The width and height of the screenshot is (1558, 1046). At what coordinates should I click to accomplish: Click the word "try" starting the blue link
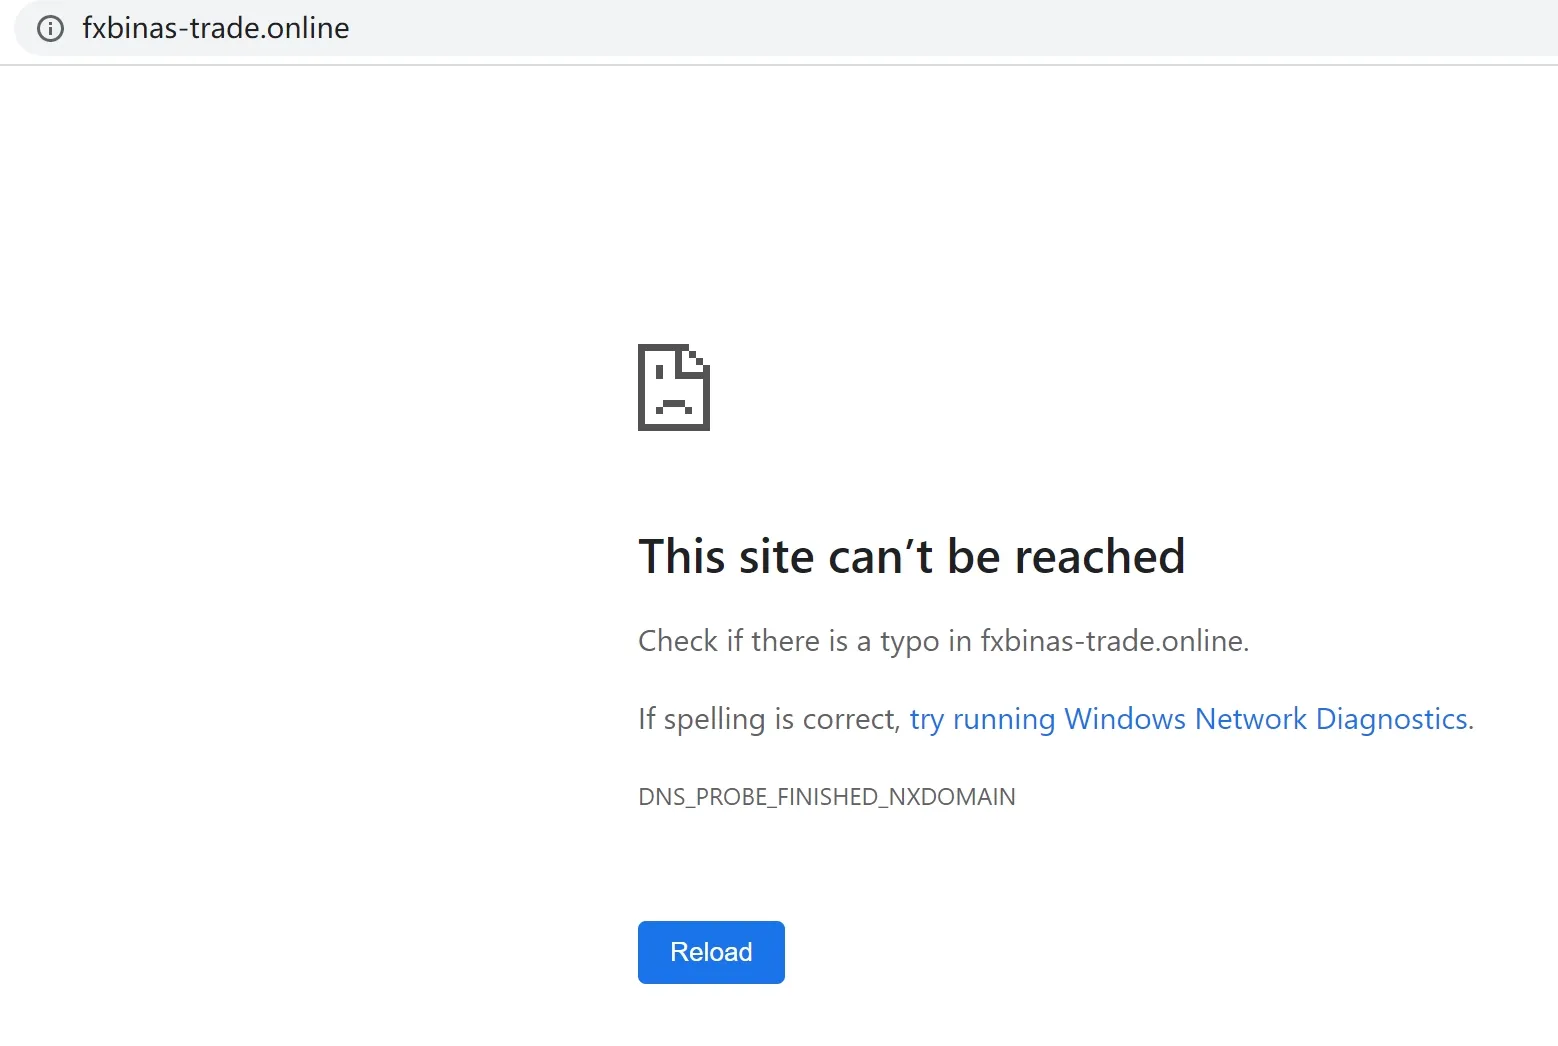(927, 720)
